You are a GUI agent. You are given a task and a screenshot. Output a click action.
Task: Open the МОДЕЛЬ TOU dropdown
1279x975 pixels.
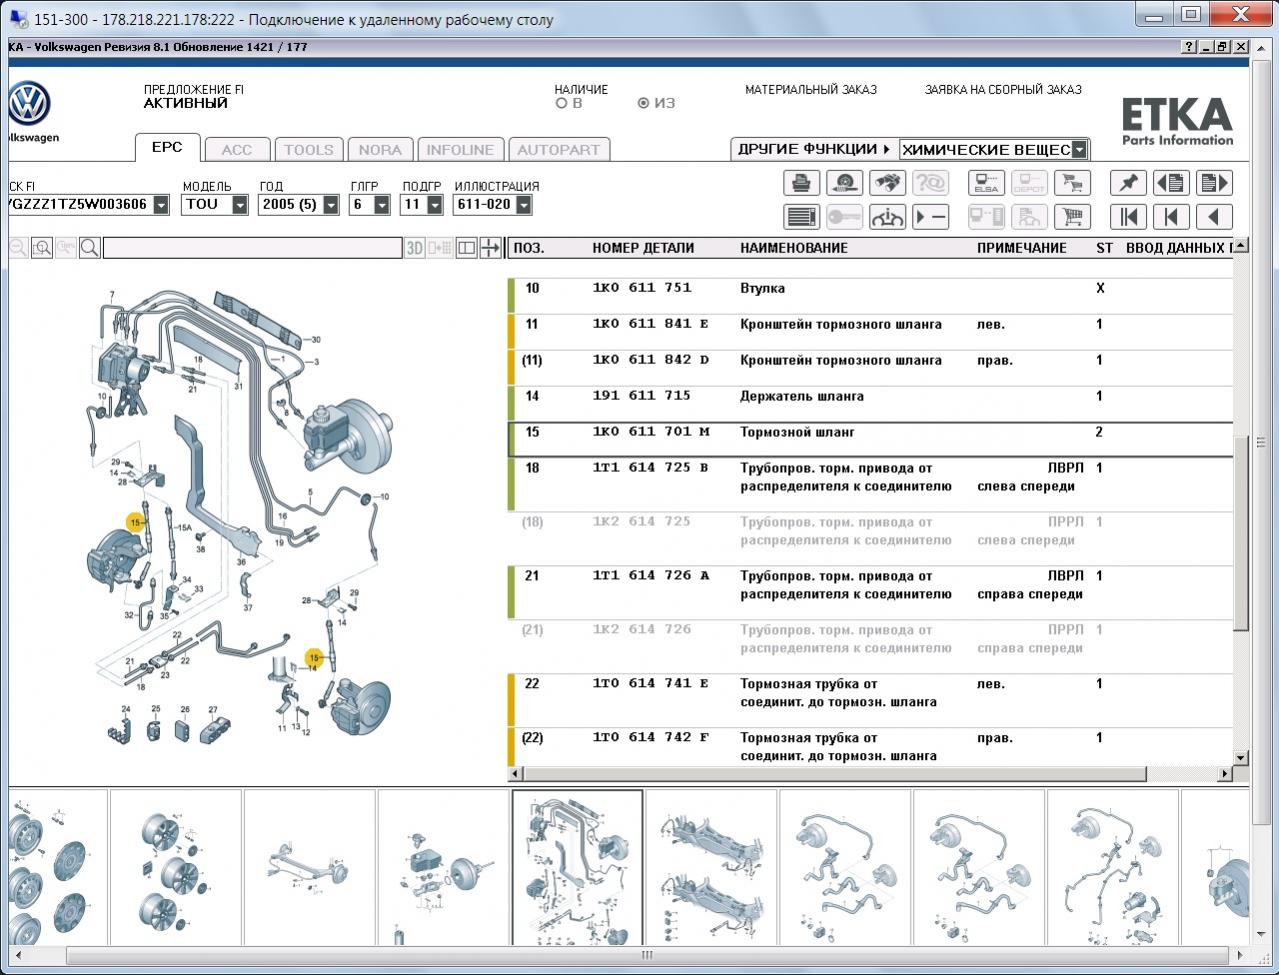click(x=240, y=204)
